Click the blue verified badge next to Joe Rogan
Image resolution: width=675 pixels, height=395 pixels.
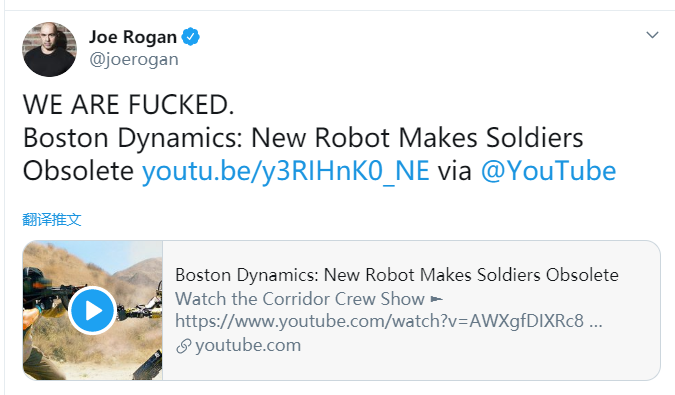[x=190, y=37]
